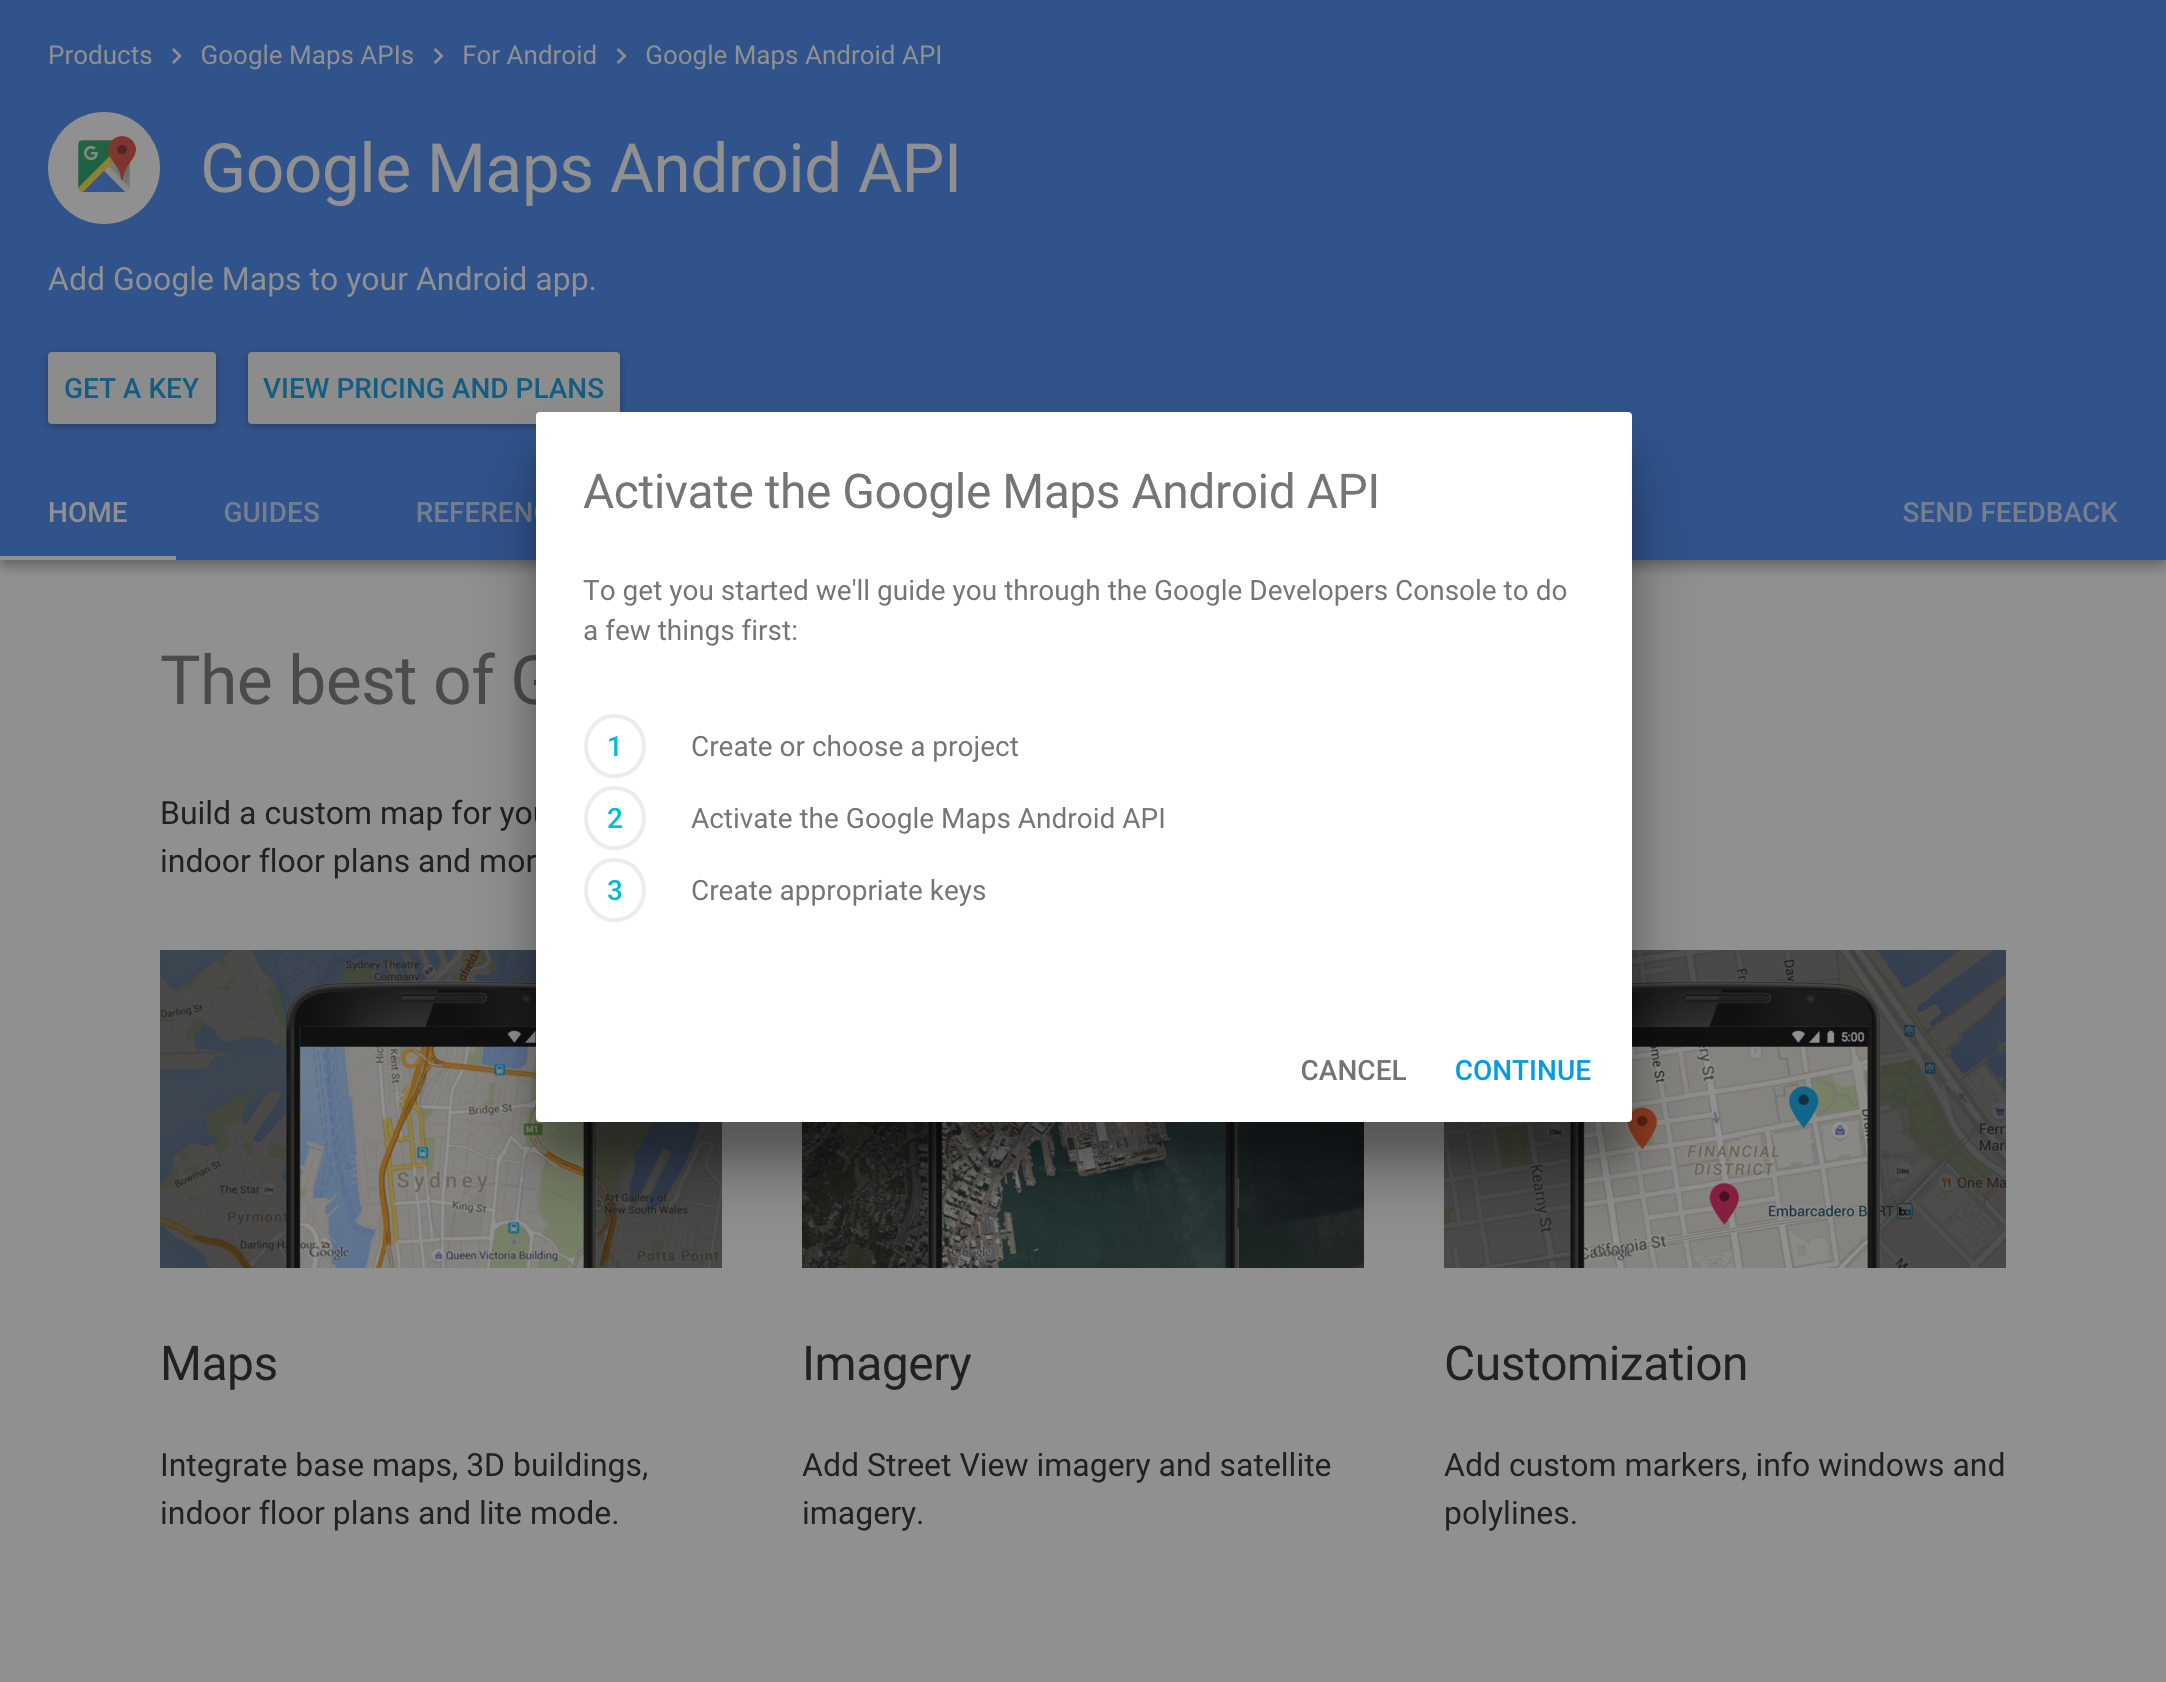
Task: Open the For Android breadcrumb link
Action: coord(529,56)
